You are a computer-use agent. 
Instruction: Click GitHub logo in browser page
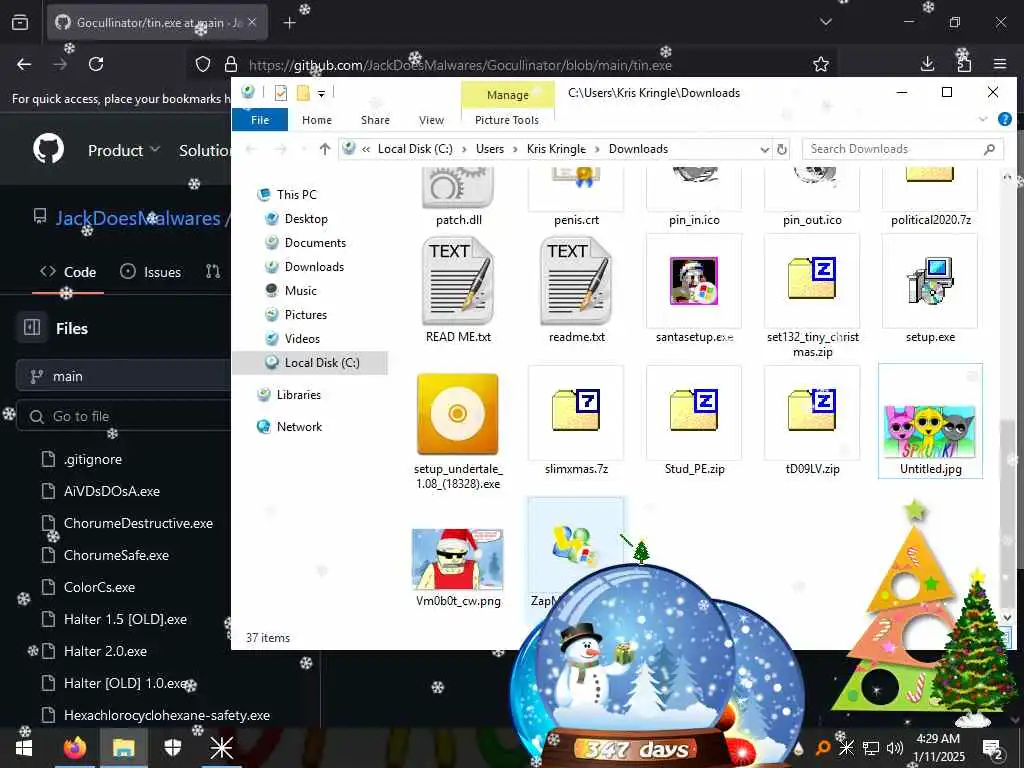tap(49, 149)
